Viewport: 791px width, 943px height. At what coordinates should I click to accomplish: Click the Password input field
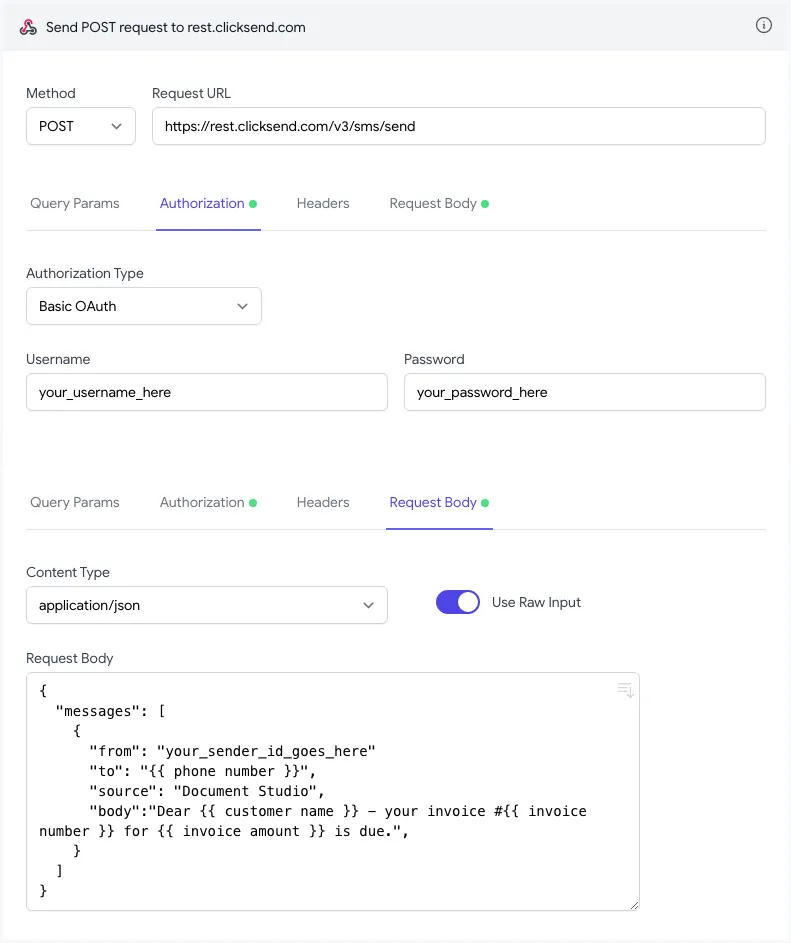click(584, 392)
